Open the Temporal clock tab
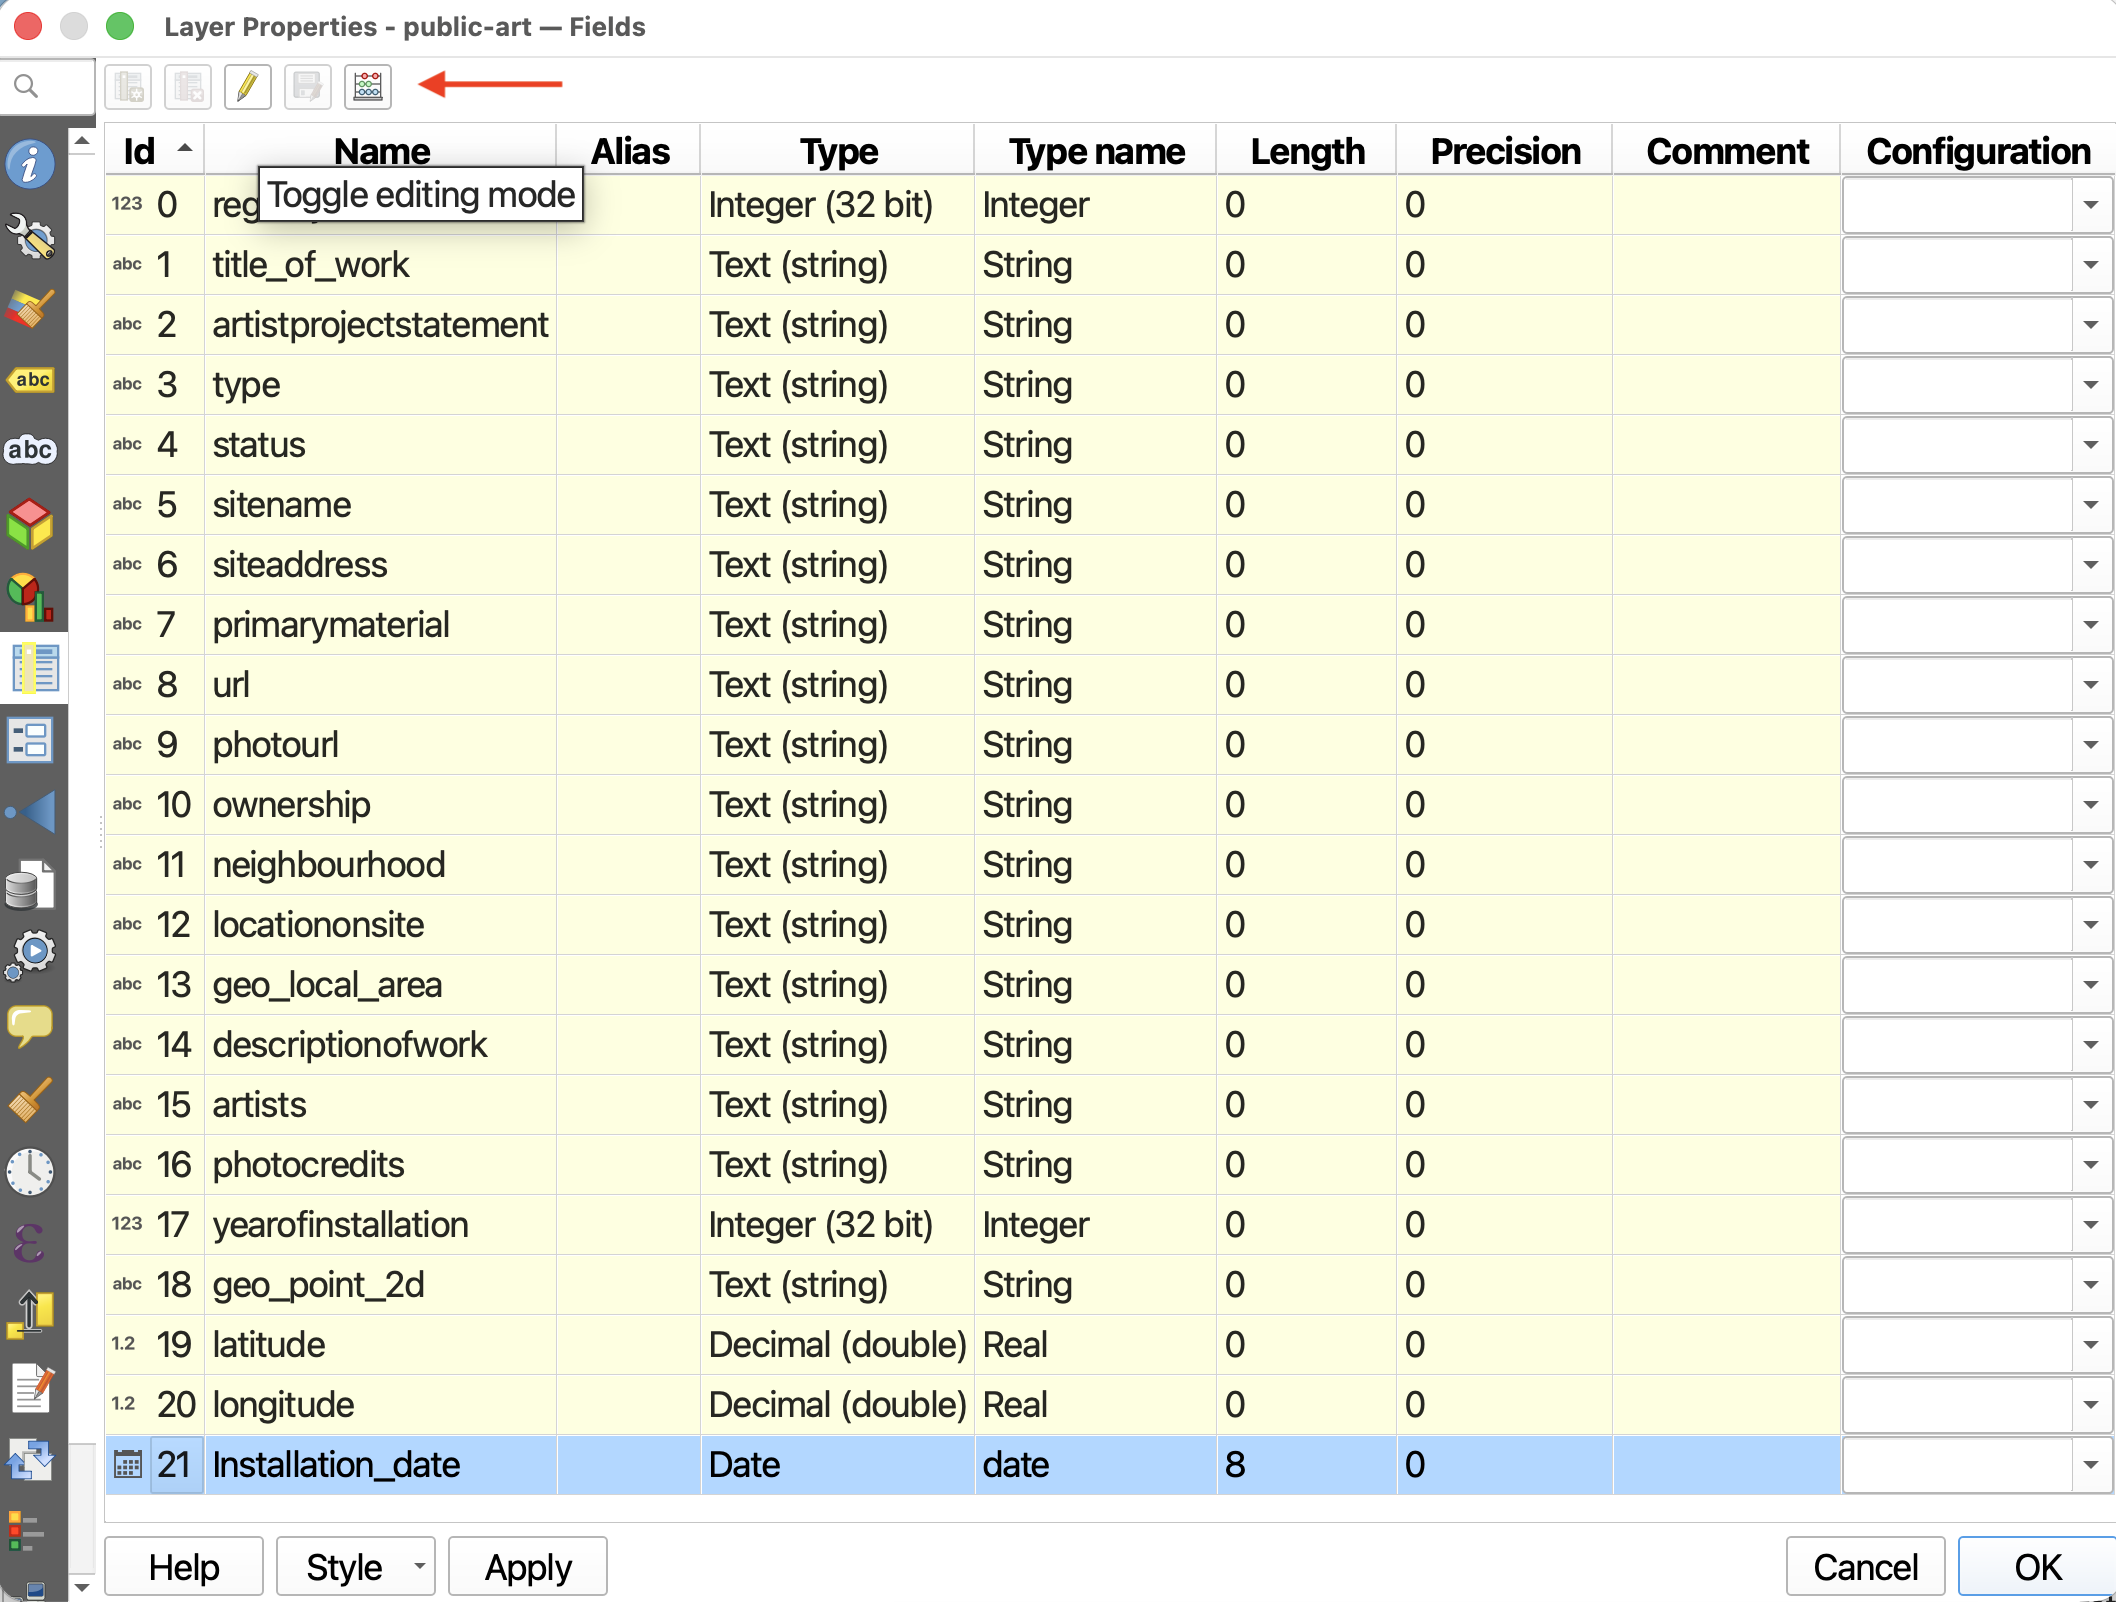Viewport: 2116px width, 1602px height. (x=31, y=1172)
